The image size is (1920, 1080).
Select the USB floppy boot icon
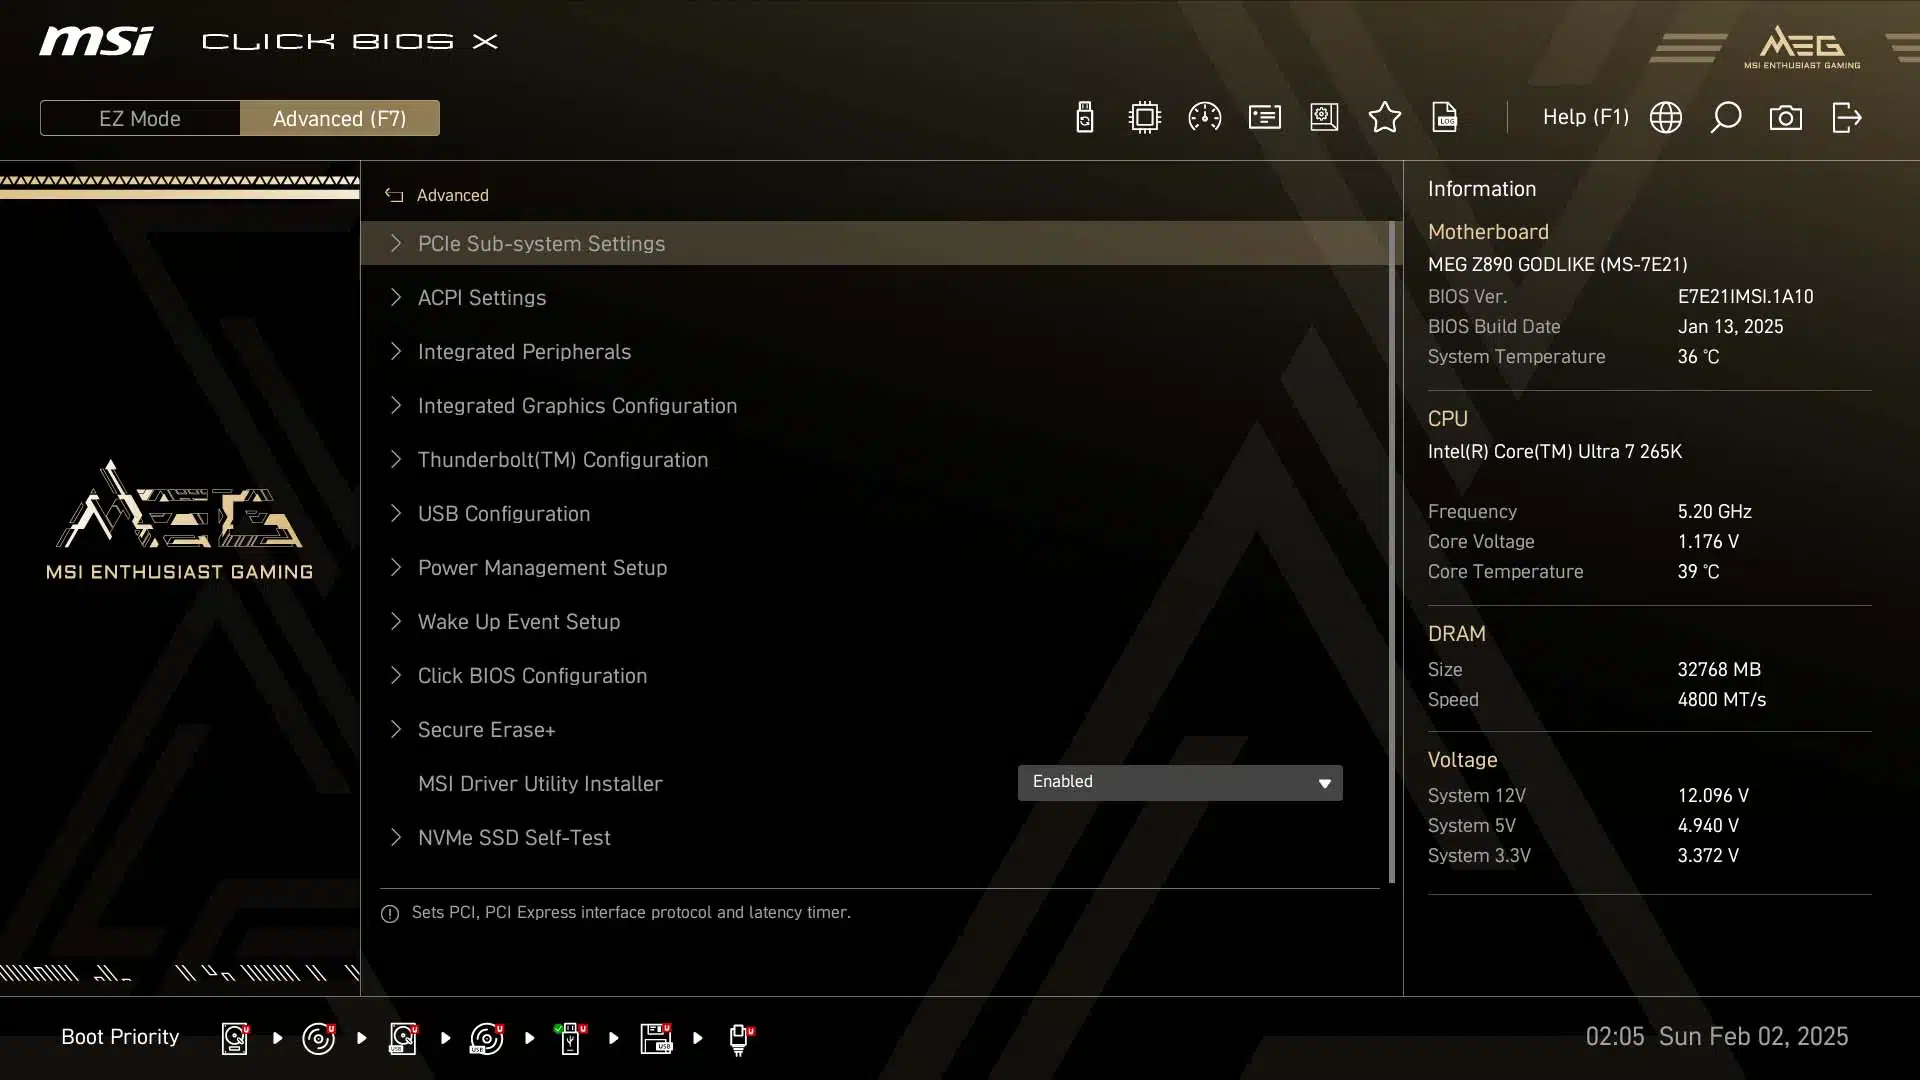656,1038
